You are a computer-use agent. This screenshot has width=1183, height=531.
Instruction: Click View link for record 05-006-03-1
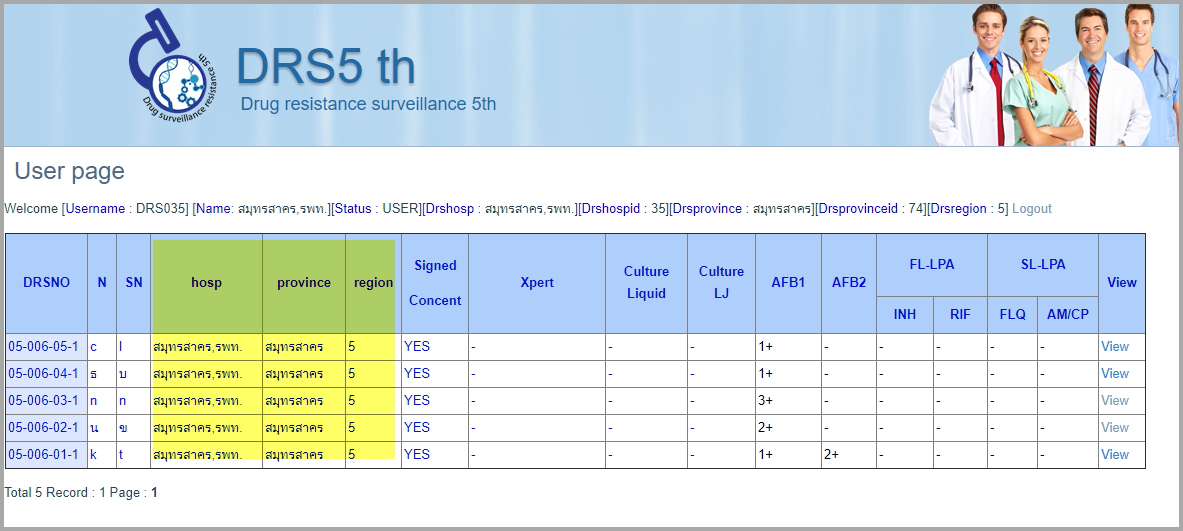1114,401
